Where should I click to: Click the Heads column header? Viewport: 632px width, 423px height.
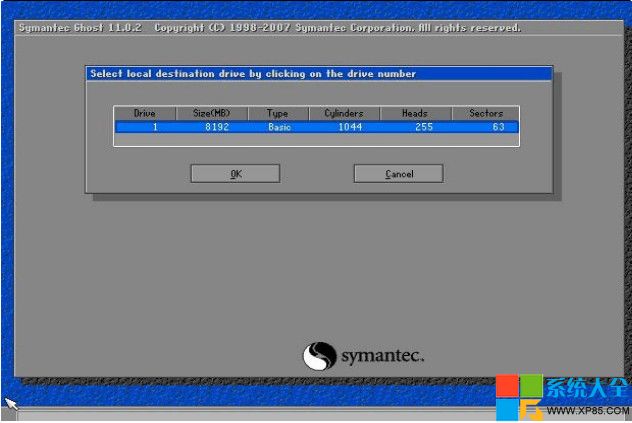click(x=415, y=113)
